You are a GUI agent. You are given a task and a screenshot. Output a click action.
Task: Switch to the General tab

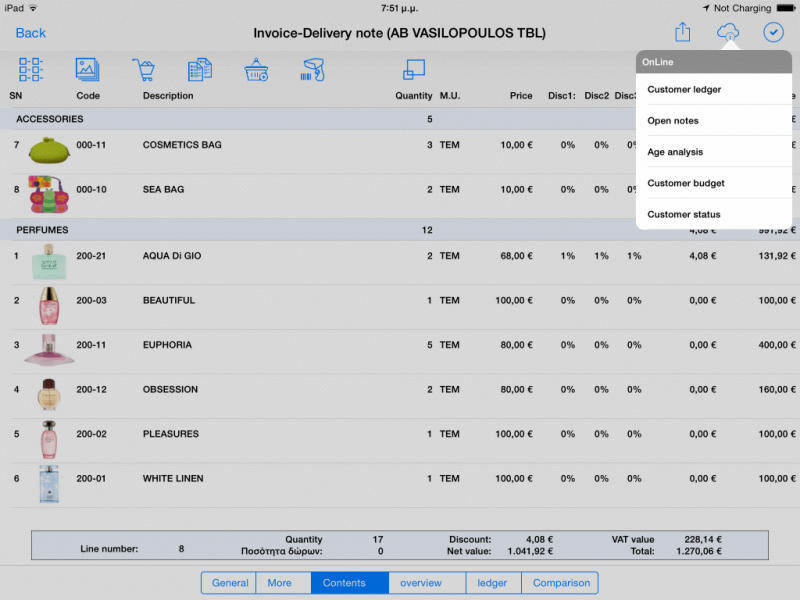click(230, 583)
